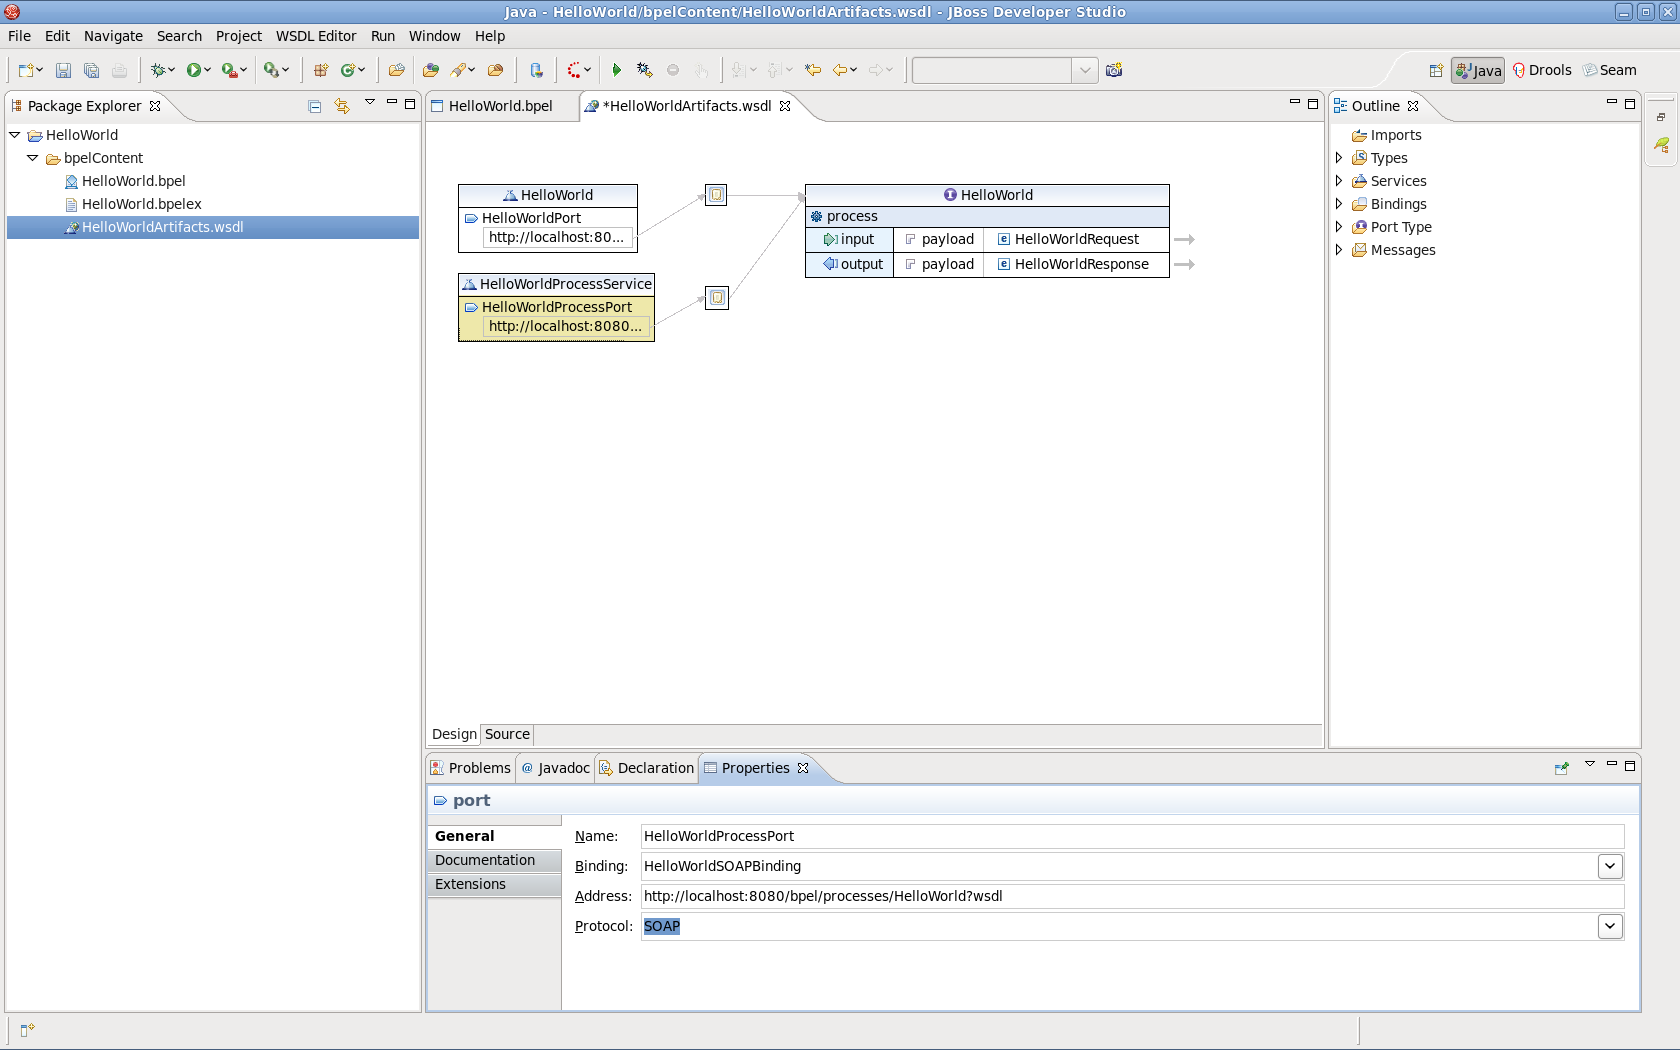The image size is (1680, 1050).
Task: Select the Extensions section in Properties
Action: pyautogui.click(x=469, y=884)
